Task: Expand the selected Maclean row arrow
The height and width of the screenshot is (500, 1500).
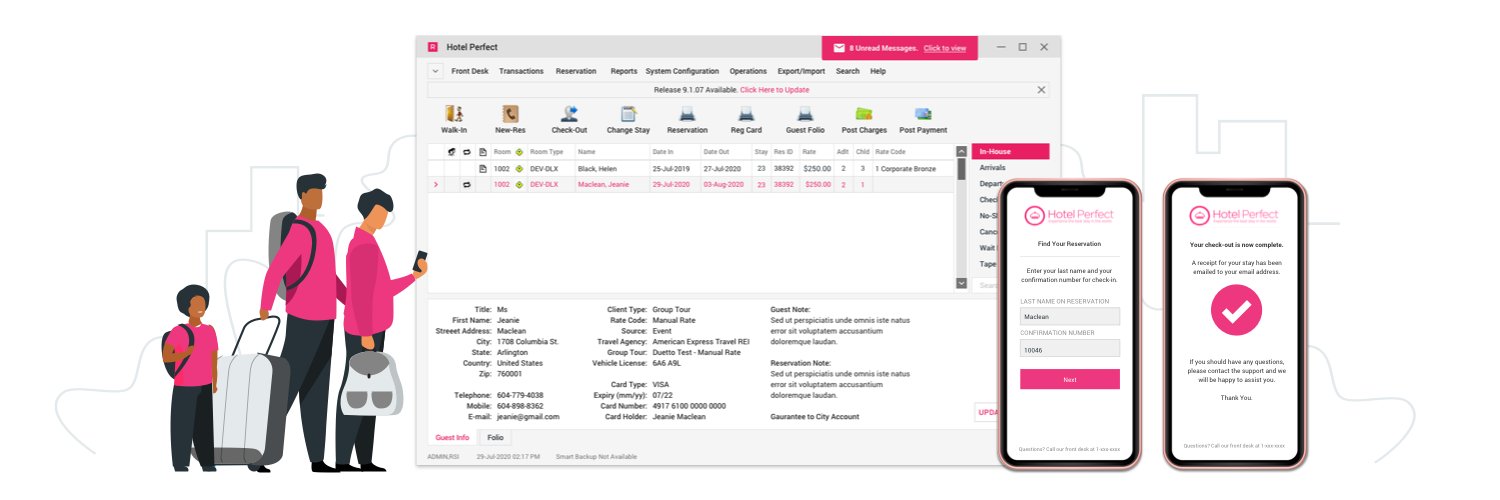Action: pos(435,185)
